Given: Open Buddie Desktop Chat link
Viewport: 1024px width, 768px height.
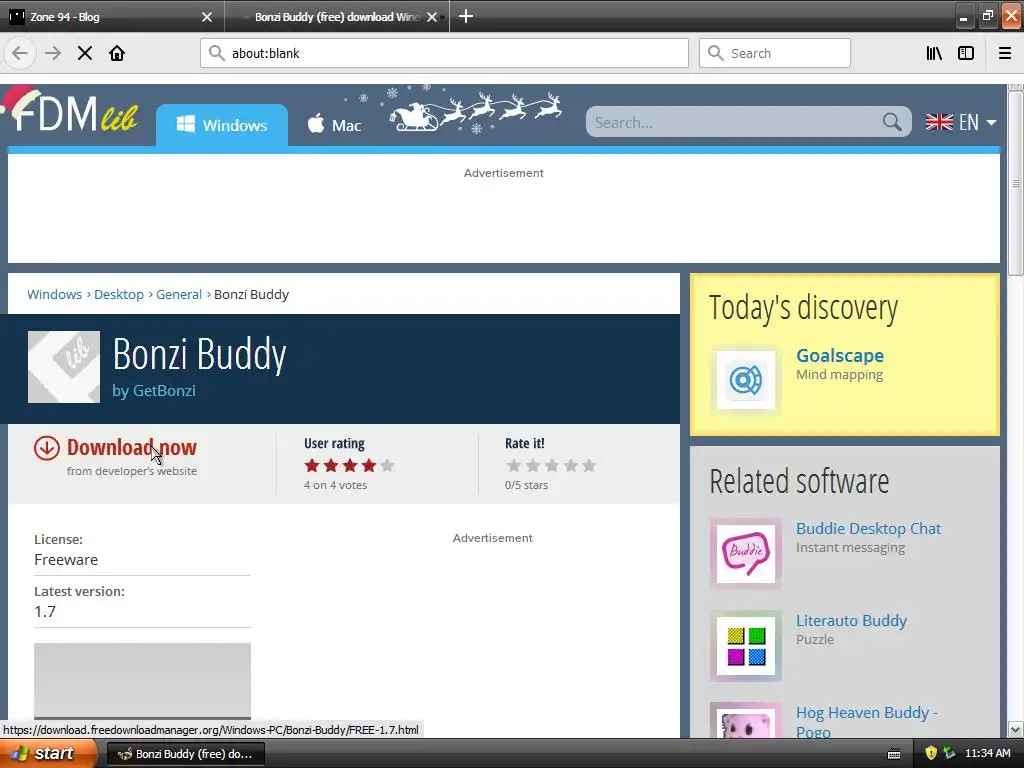Looking at the screenshot, I should click(x=868, y=528).
